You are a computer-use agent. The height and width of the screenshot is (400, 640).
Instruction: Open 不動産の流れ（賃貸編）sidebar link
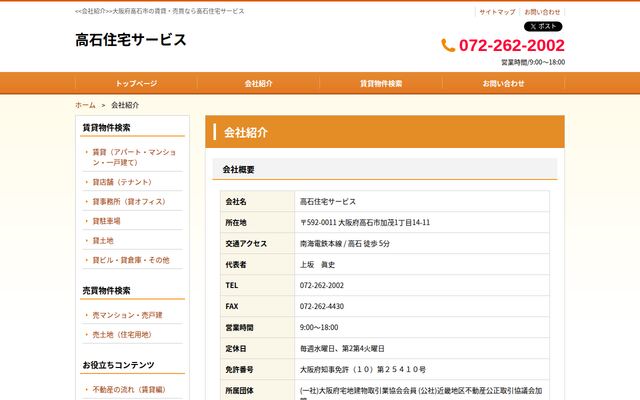coord(129,390)
